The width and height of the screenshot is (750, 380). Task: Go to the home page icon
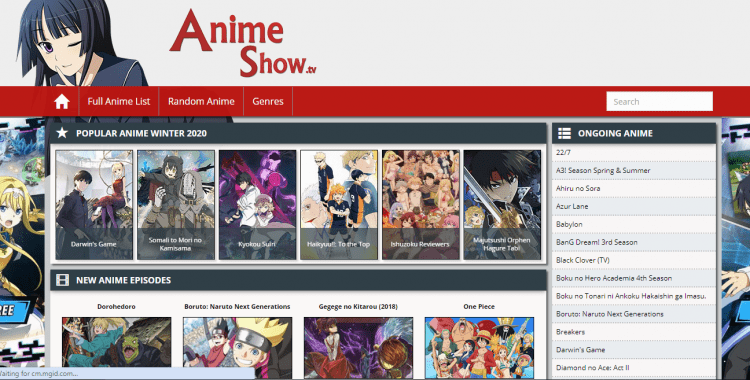coord(62,101)
